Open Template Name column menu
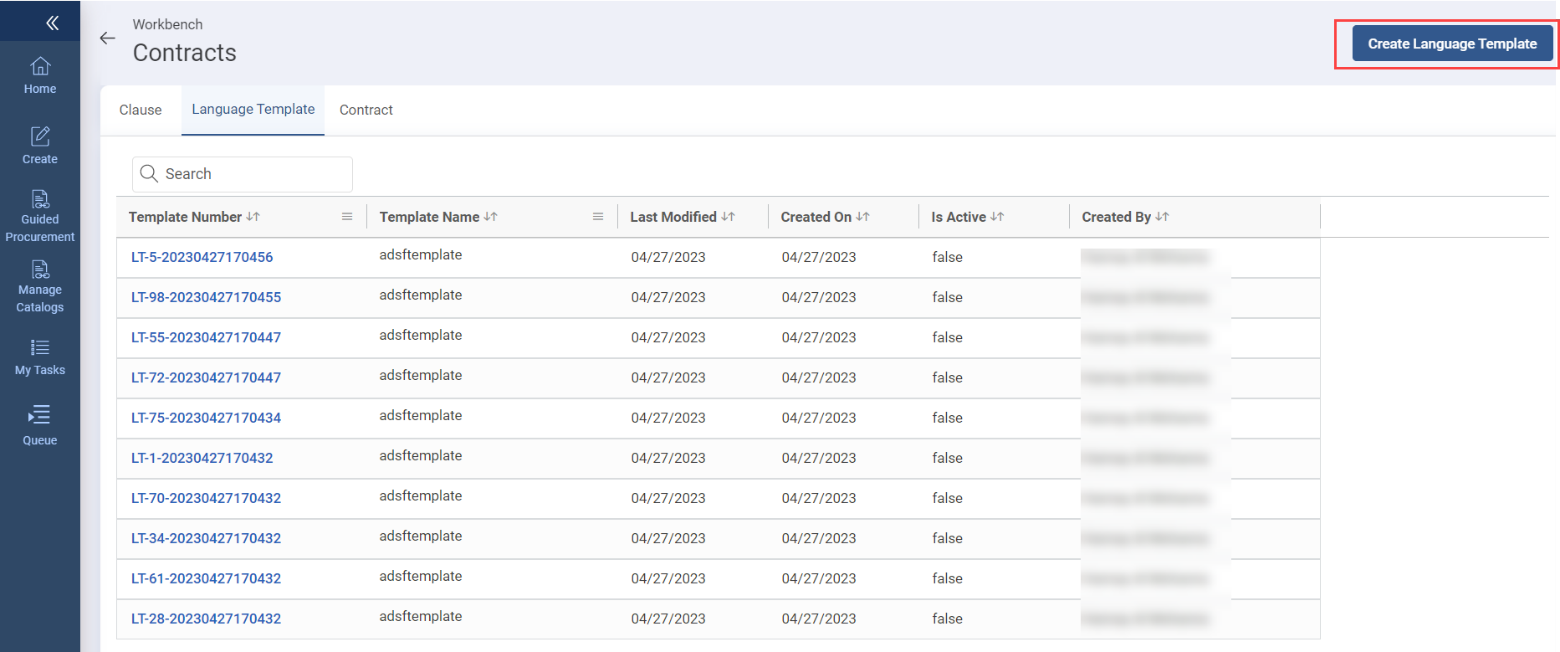This screenshot has width=1560, height=652. pos(598,217)
